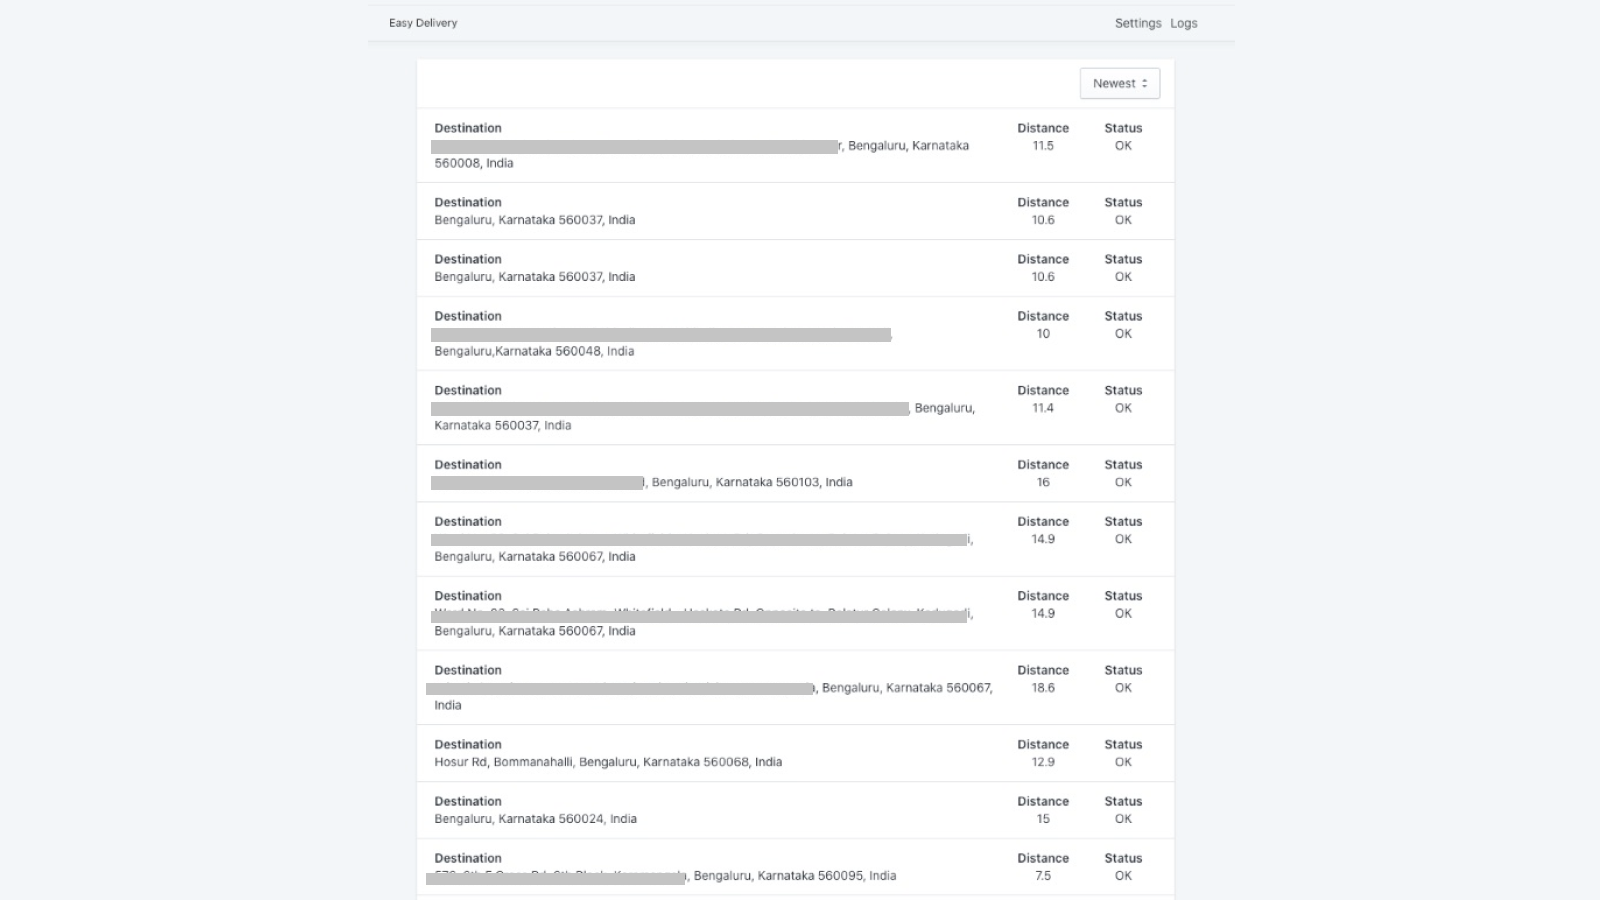Click the Destination header of the first entry
The height and width of the screenshot is (900, 1600).
click(x=467, y=127)
